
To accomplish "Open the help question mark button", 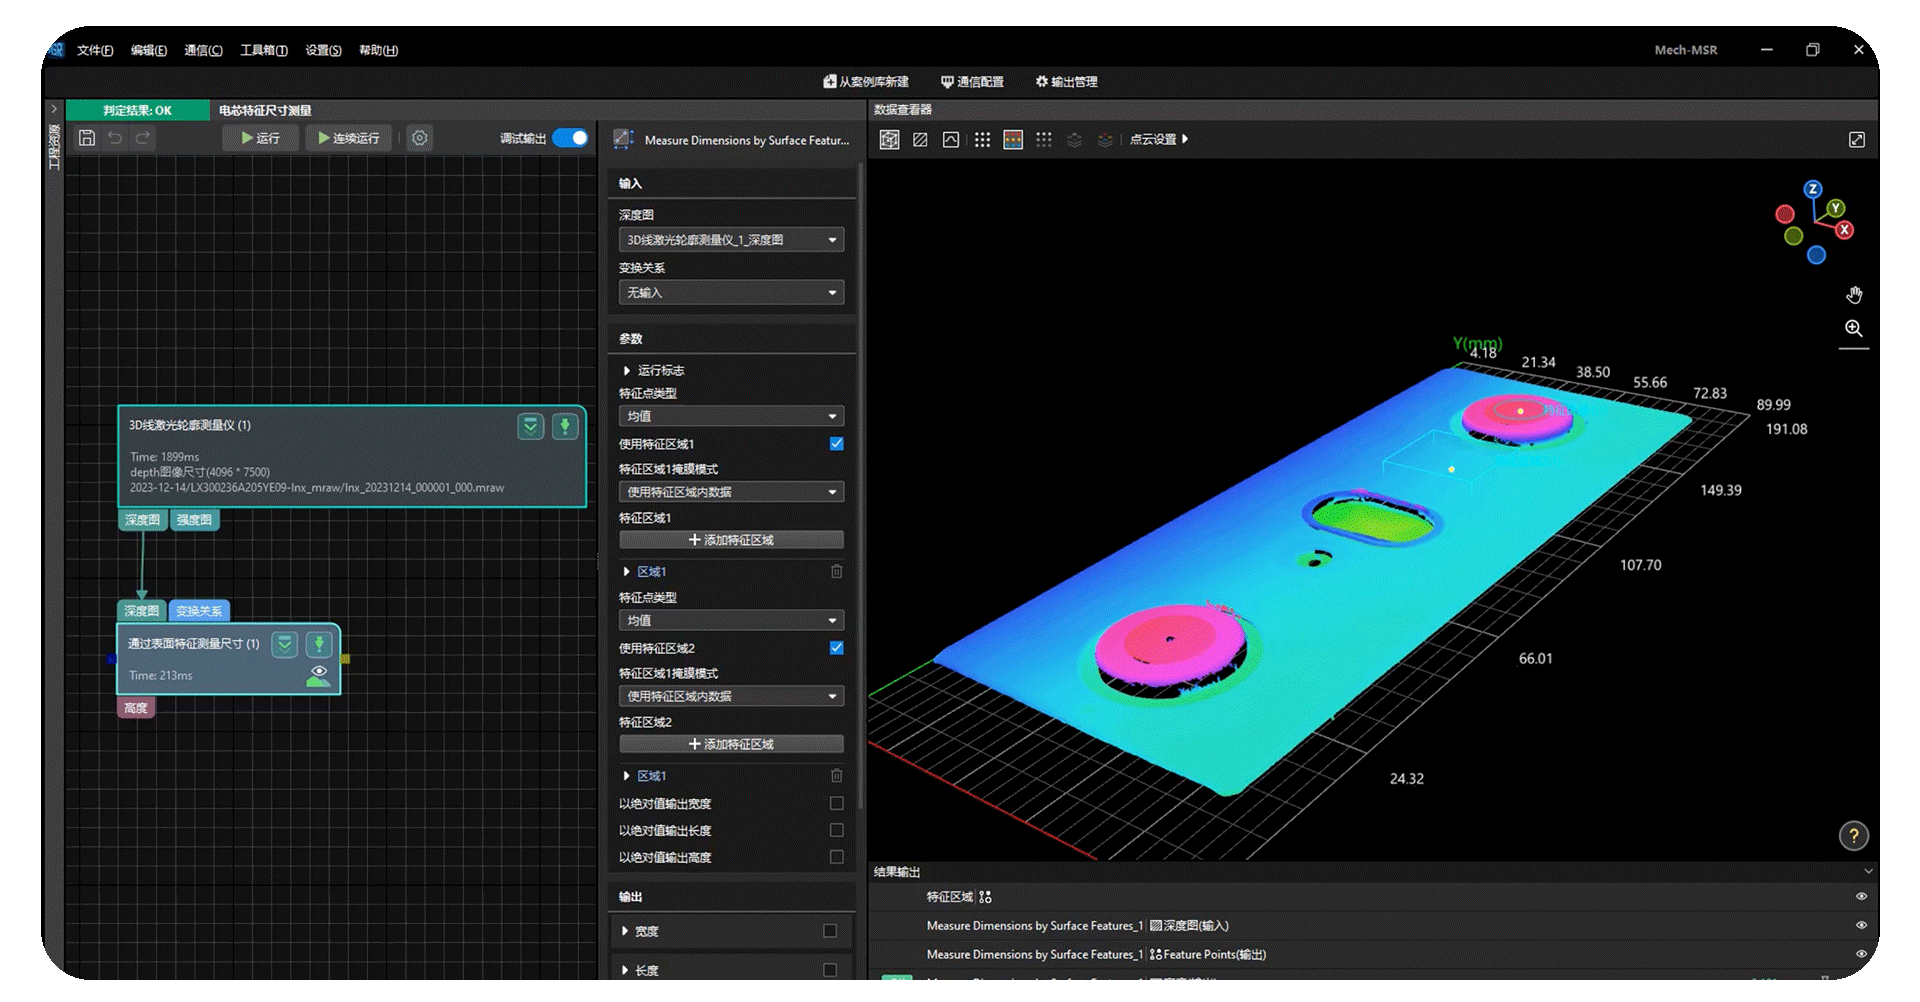I will [x=1854, y=836].
